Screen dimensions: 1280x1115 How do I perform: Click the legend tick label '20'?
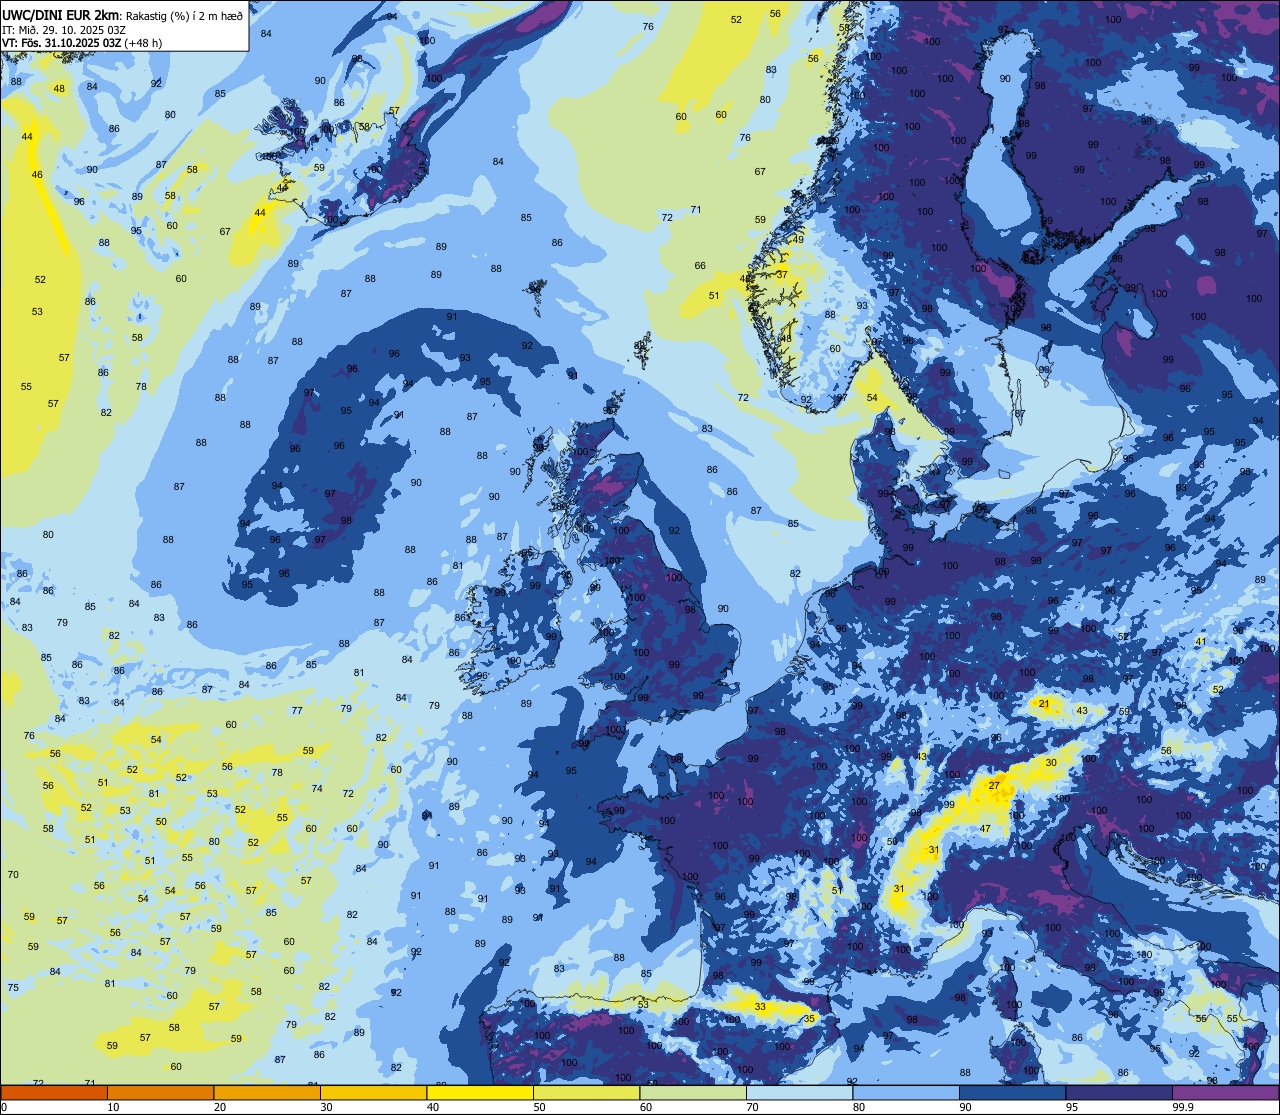(220, 1107)
